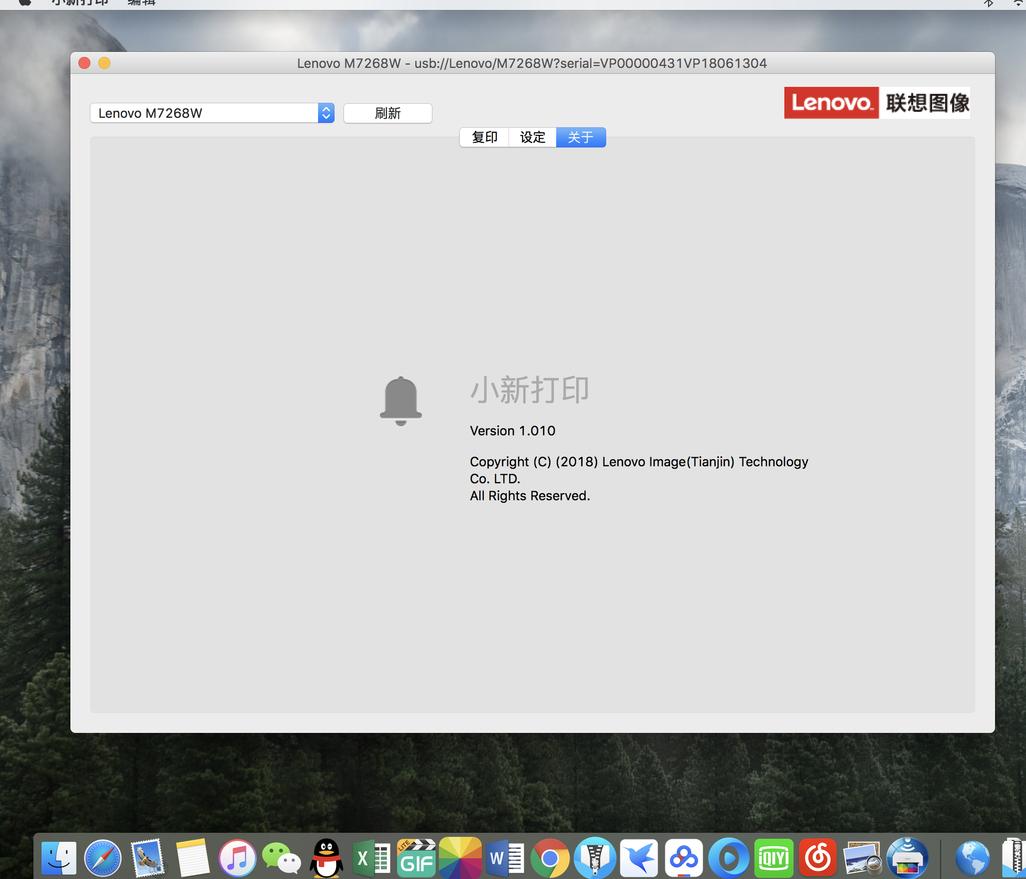The image size is (1026, 879).
Task: Click the 小新打印 title text
Action: (x=529, y=389)
